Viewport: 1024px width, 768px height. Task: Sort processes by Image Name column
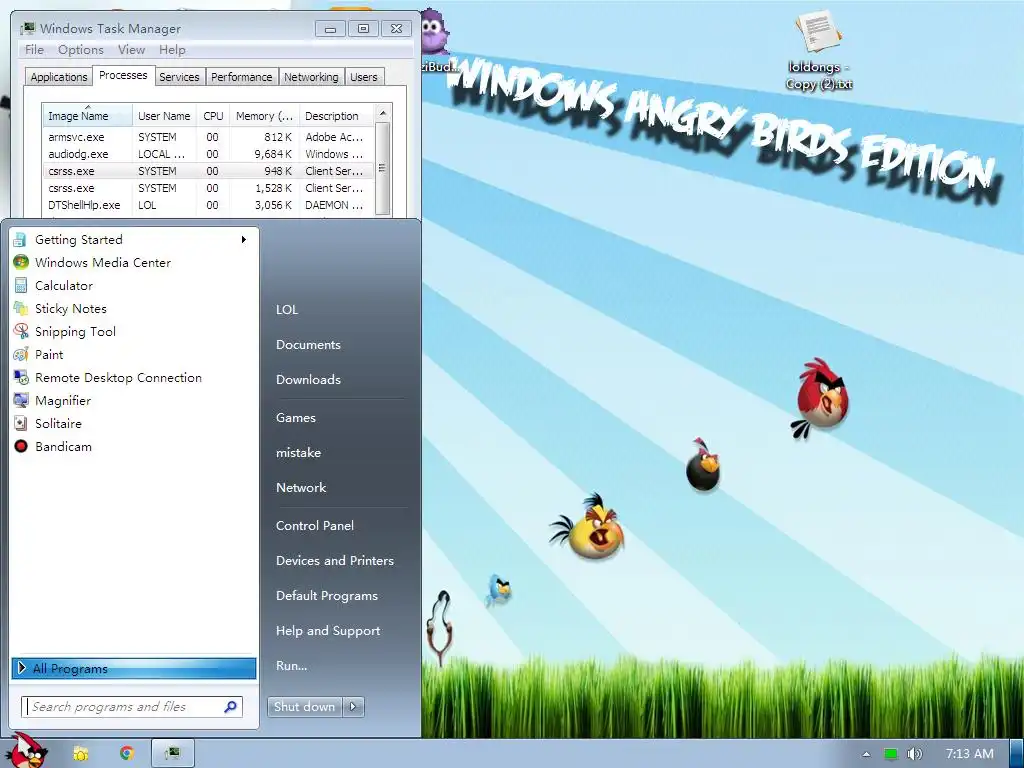87,116
